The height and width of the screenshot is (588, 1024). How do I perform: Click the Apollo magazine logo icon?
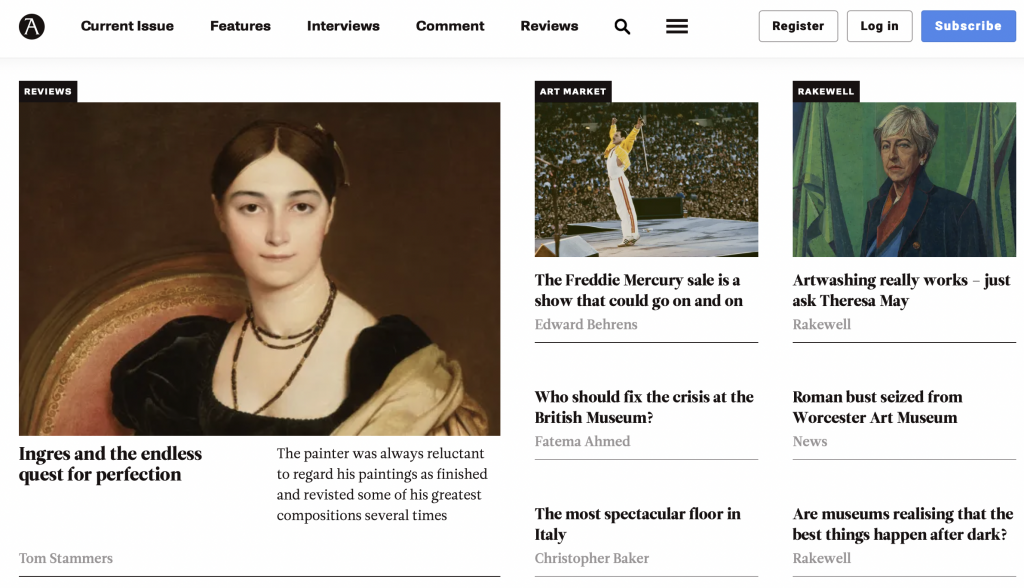[31, 26]
